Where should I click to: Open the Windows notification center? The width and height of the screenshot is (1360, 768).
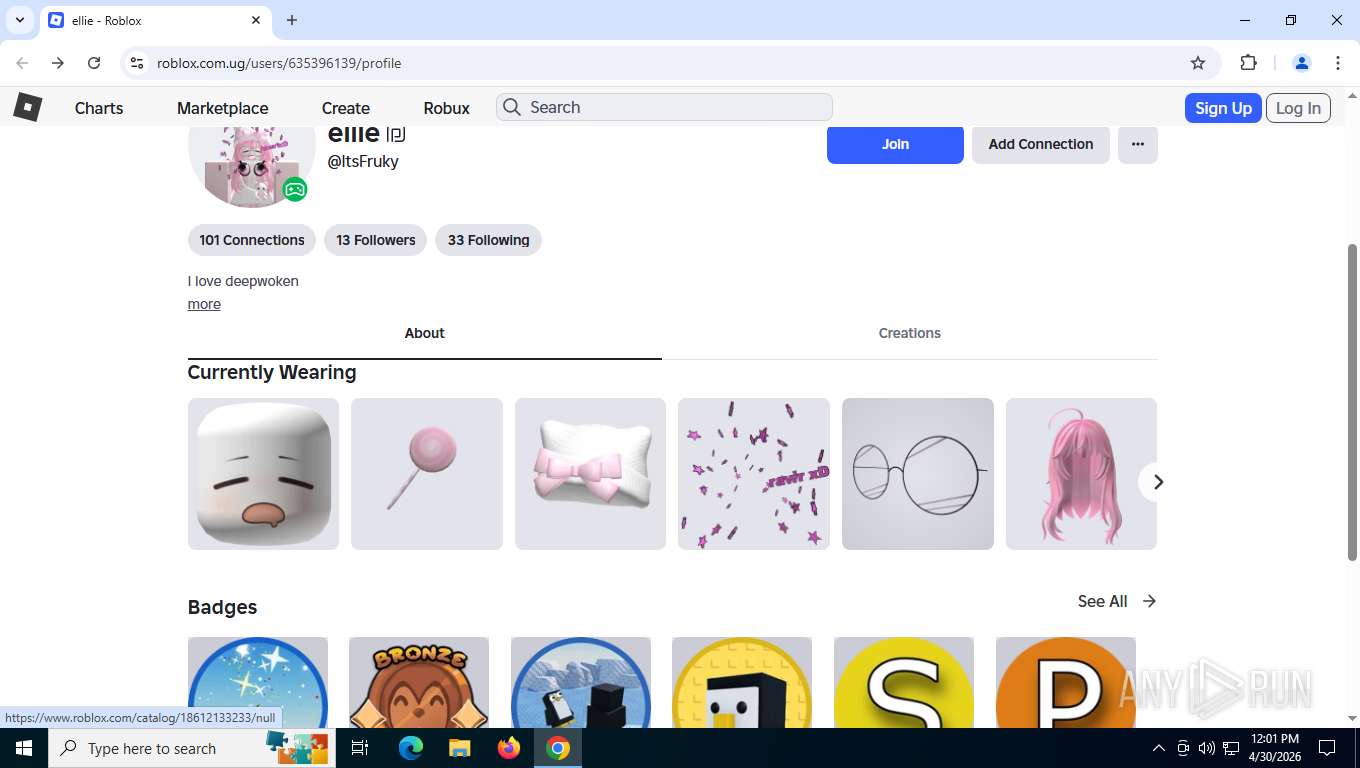point(1327,748)
